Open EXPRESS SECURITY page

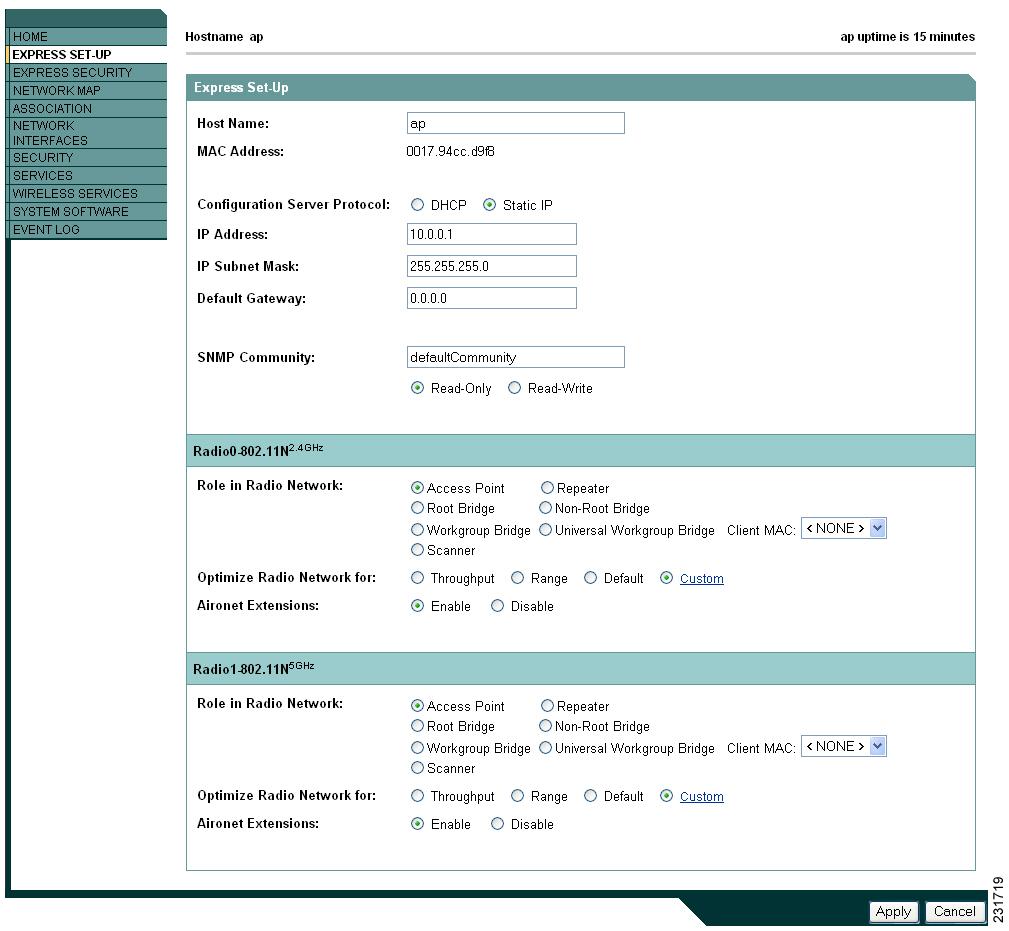87,73
